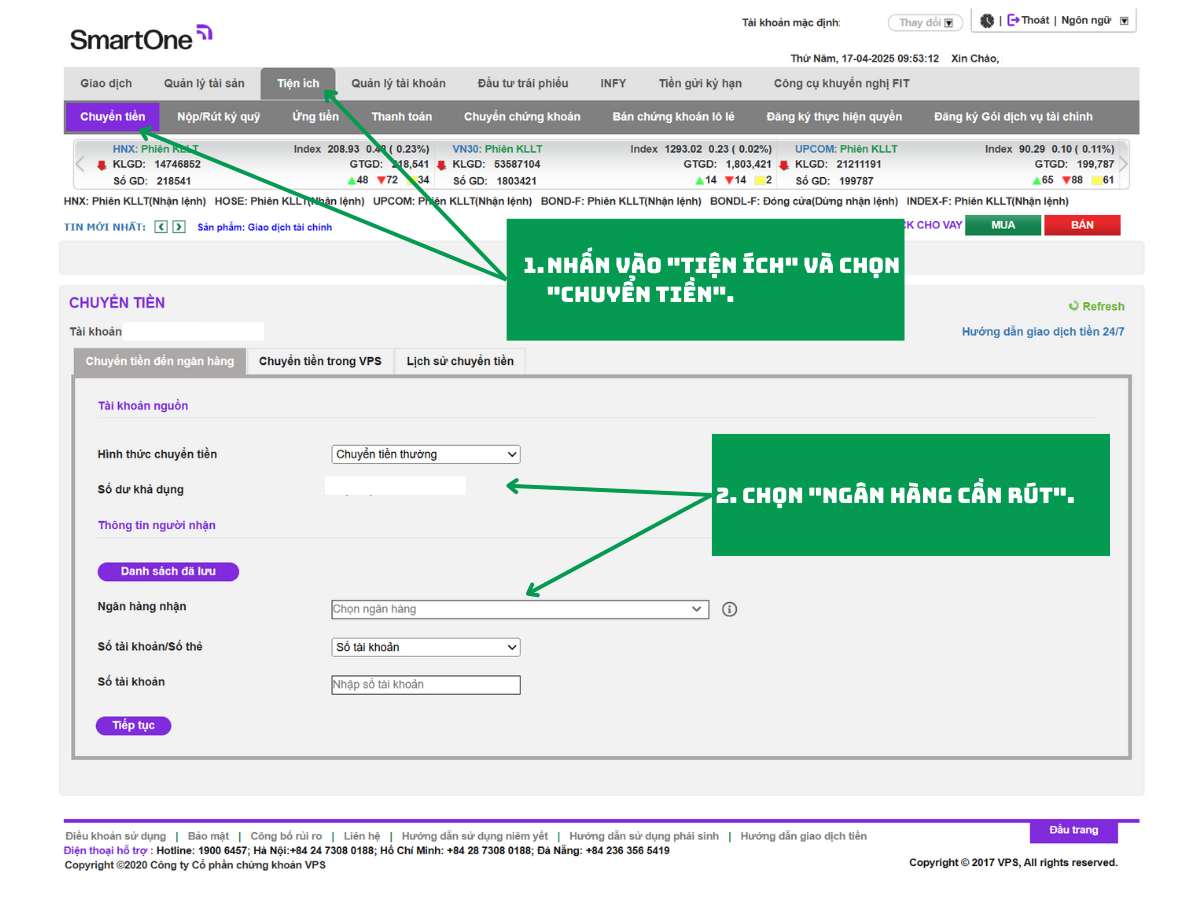
Task: Open Đầu tư trái phiếu menu
Action: (x=523, y=83)
